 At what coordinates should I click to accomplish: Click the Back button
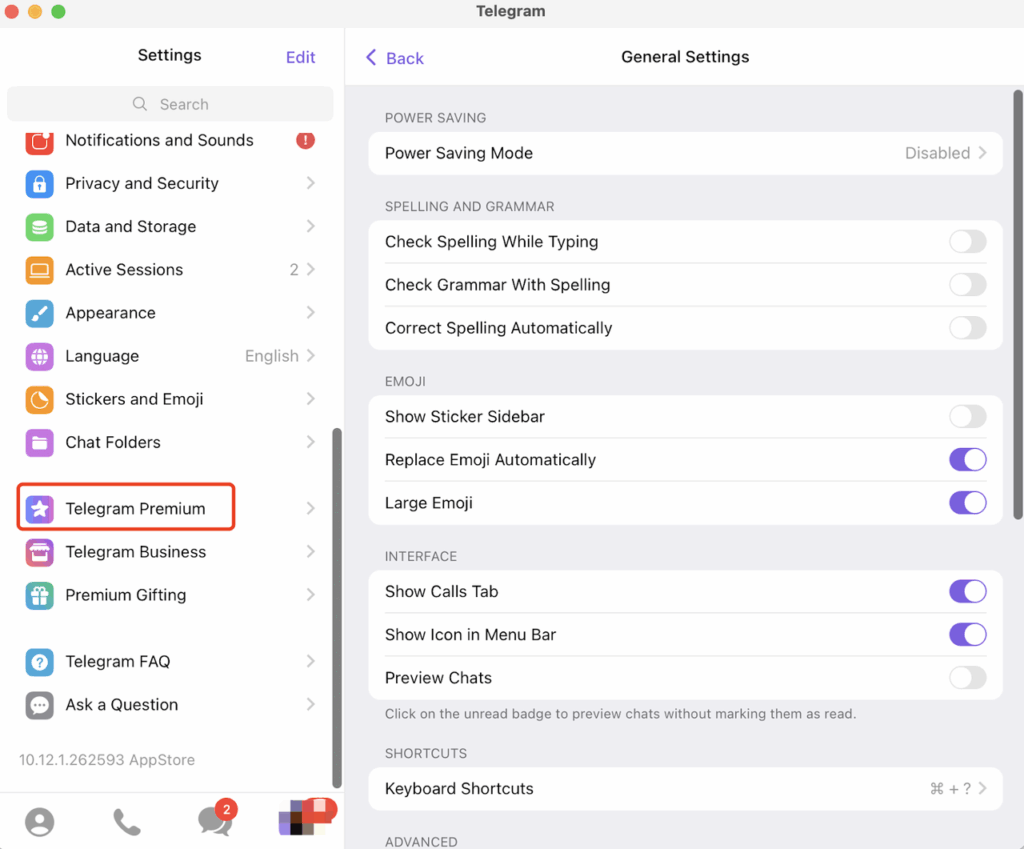click(395, 58)
